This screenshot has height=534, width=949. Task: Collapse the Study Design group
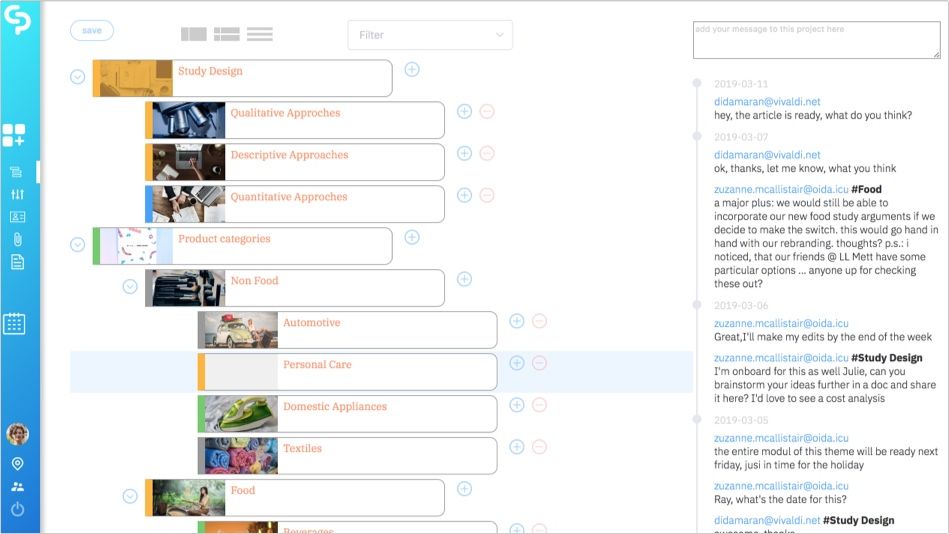tap(78, 77)
